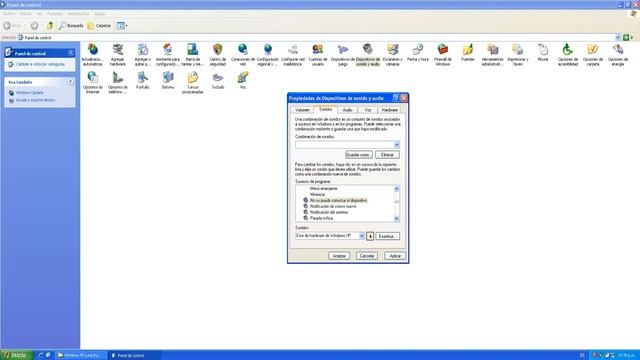Open Opciones de accesibilidad icon
Screen dimensions: 640x360
point(568,54)
